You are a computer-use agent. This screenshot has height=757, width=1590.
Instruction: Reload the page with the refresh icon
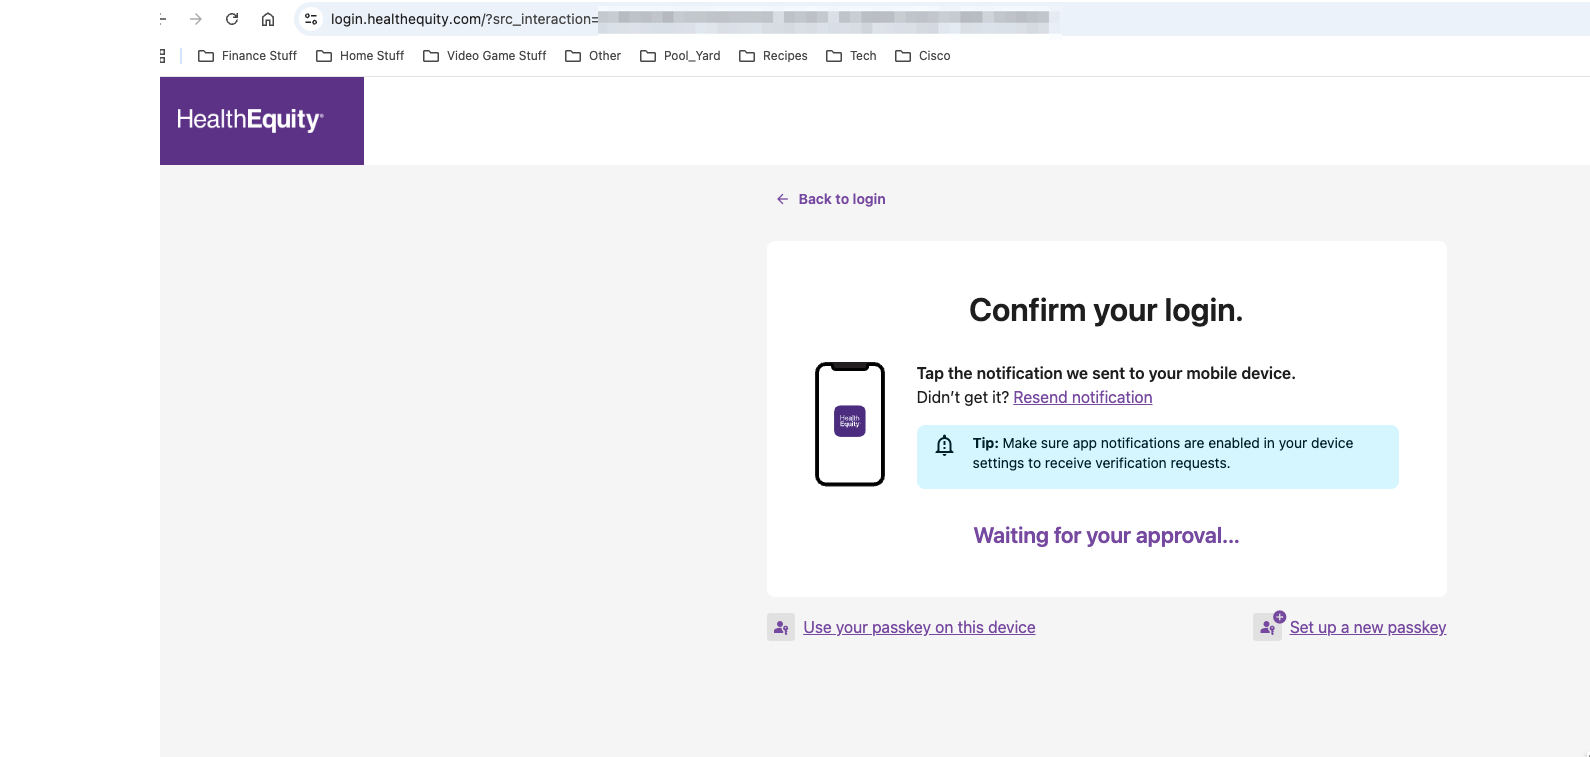[232, 19]
